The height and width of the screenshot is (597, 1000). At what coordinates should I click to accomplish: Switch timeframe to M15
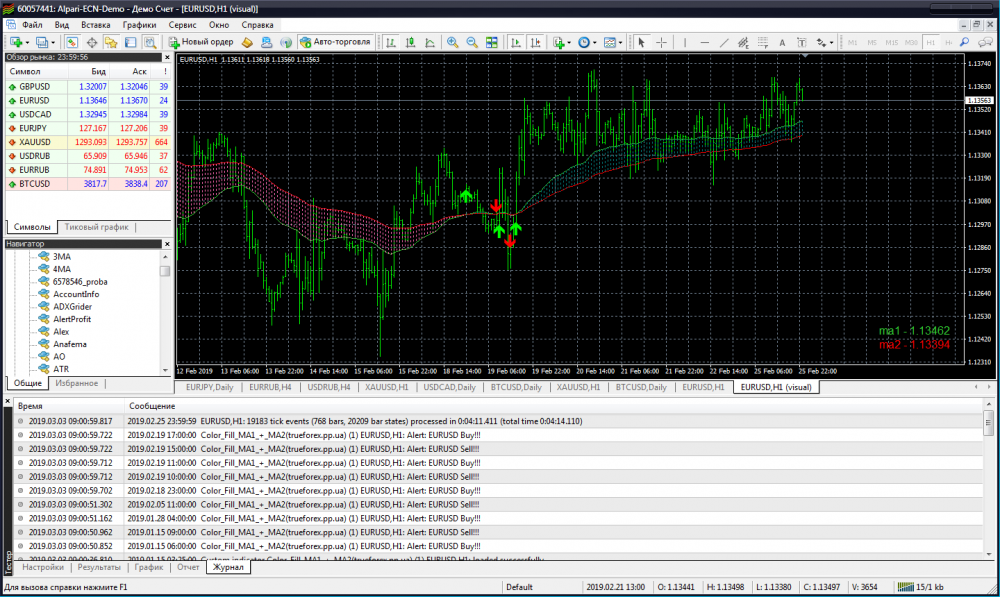(x=890, y=42)
